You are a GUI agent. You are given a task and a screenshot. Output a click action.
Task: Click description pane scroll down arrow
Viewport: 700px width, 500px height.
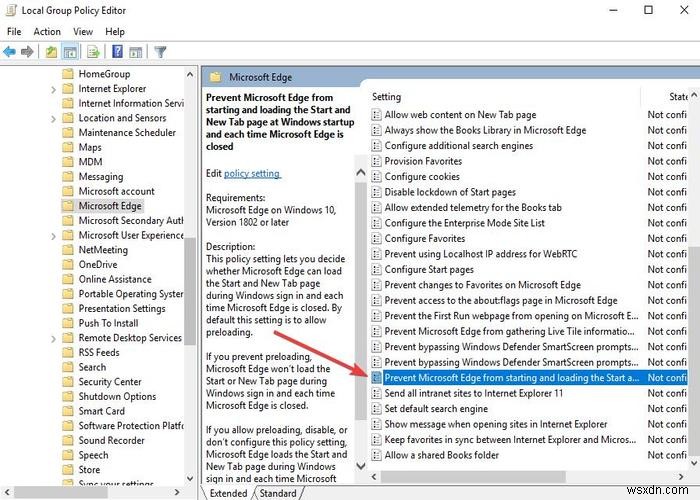(361, 466)
